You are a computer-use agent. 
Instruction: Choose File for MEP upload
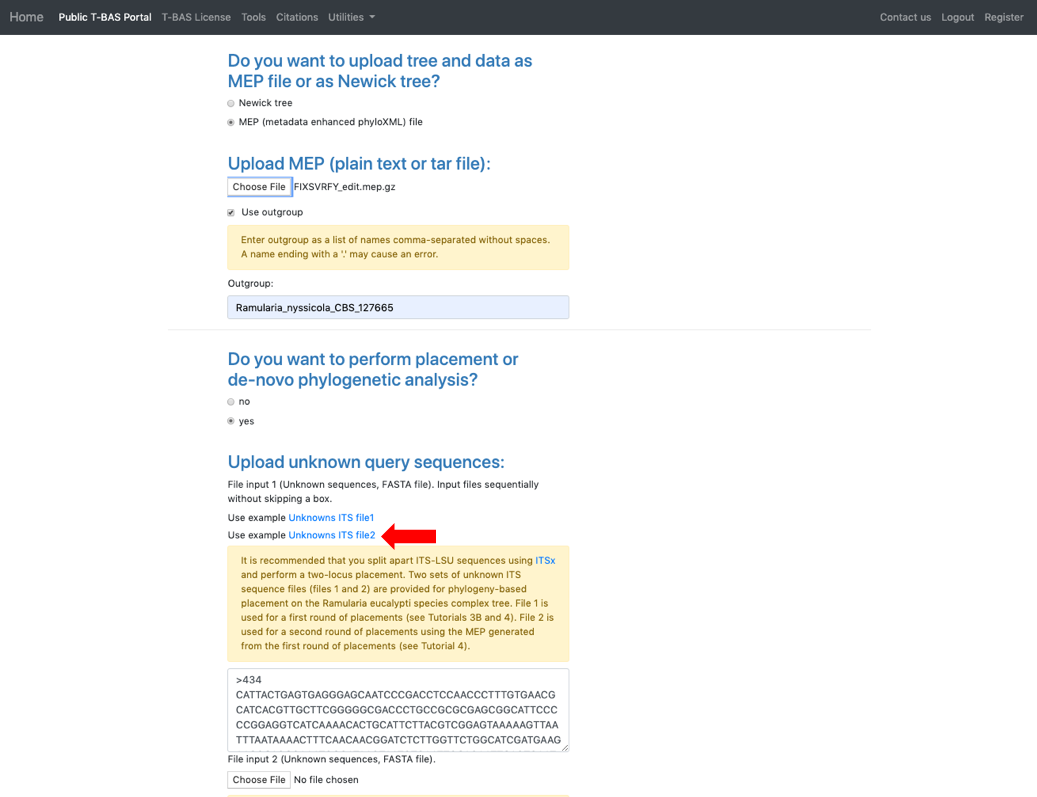[259, 187]
